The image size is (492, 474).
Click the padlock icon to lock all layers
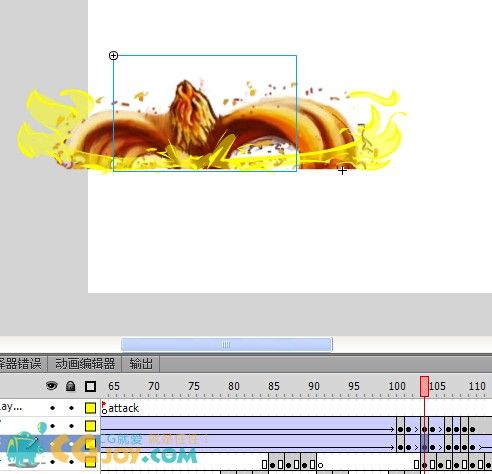[x=70, y=386]
